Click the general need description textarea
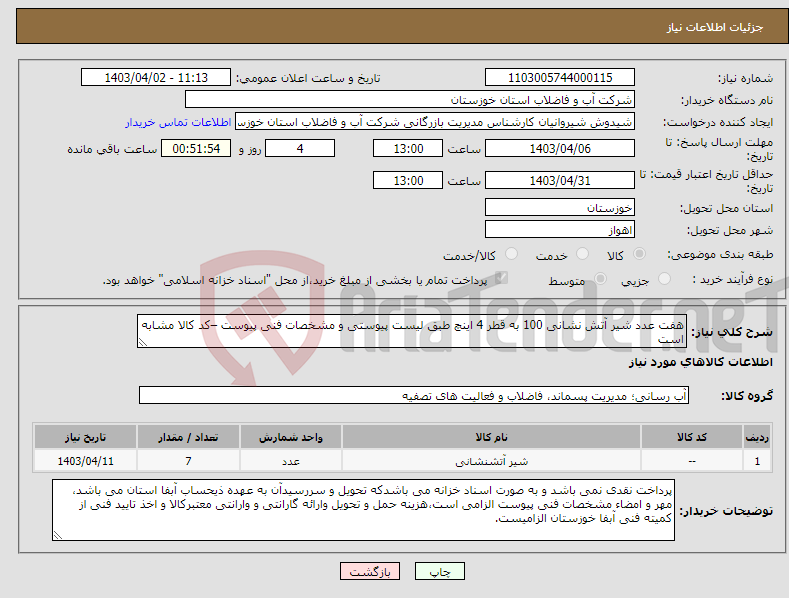789x598 pixels. (x=412, y=331)
